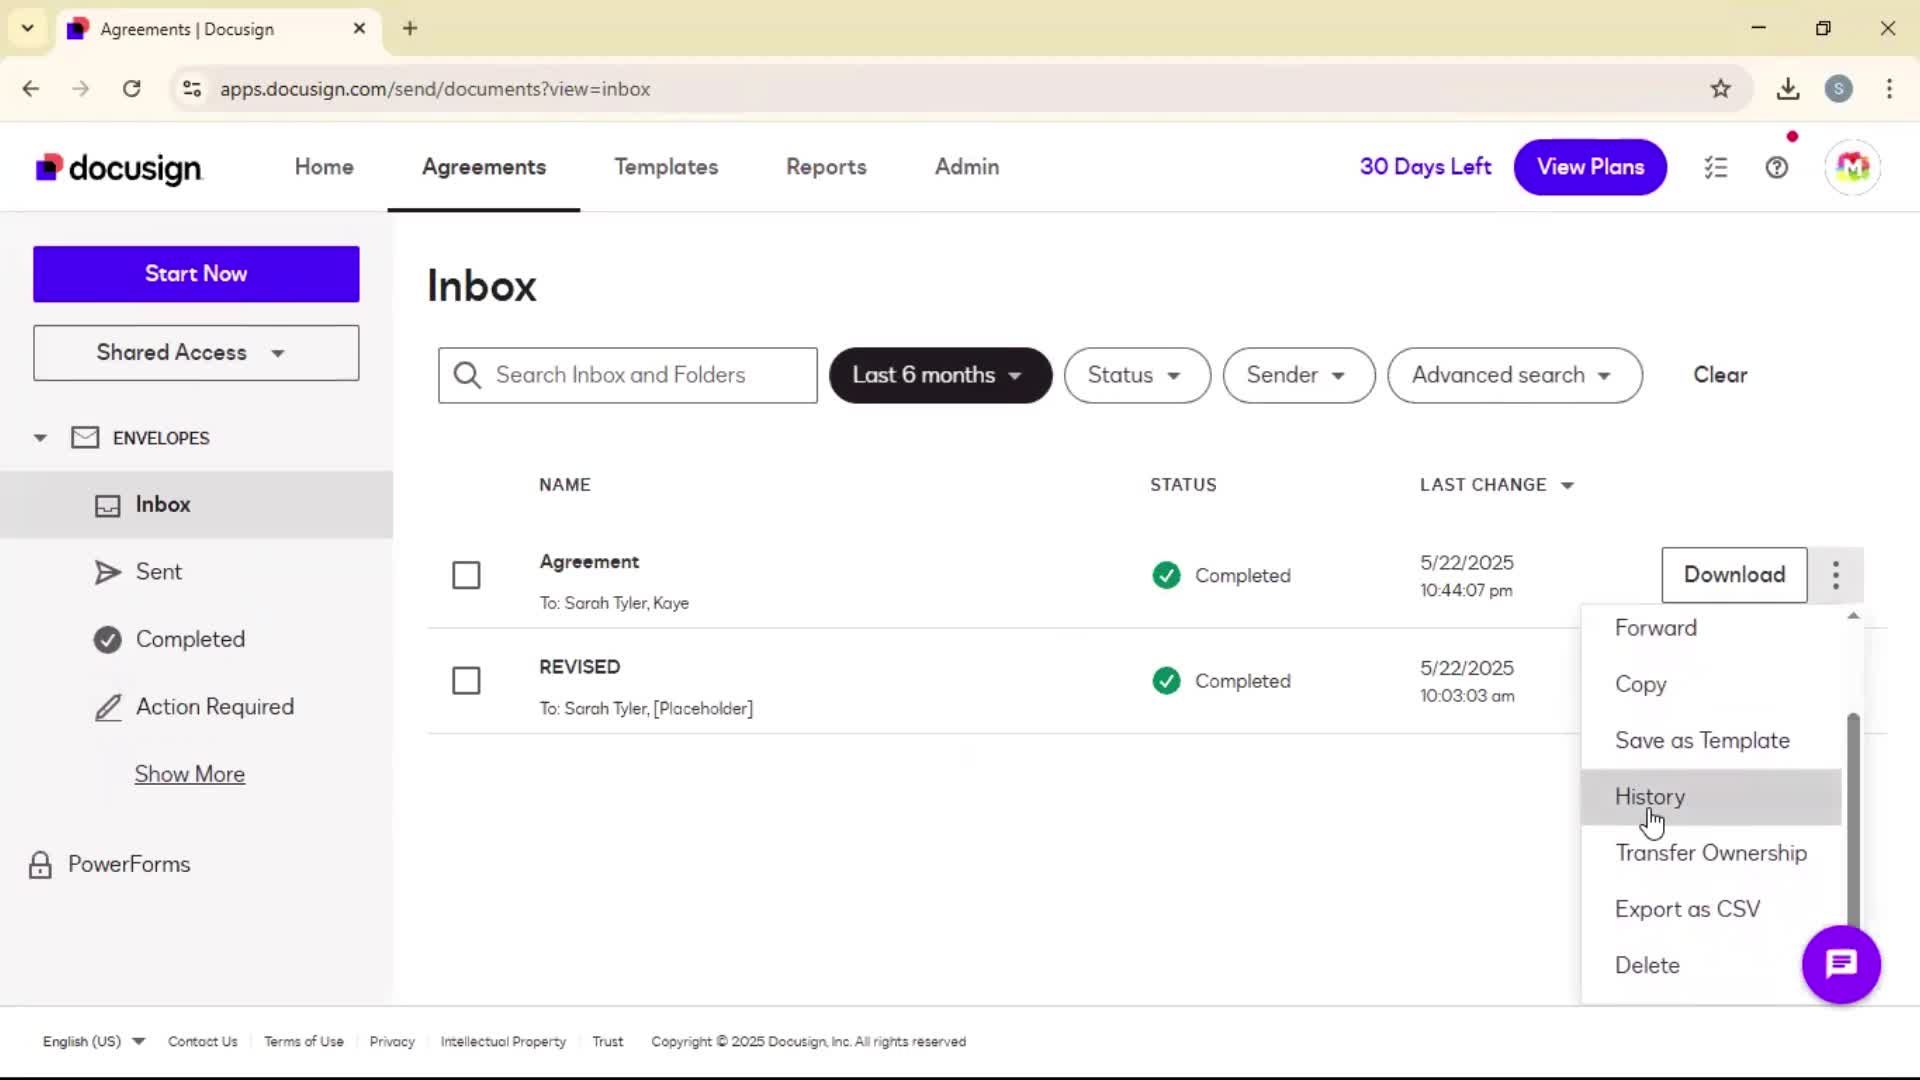Choose Transfer Ownership menu item
This screenshot has height=1080, width=1920.
click(x=1711, y=853)
